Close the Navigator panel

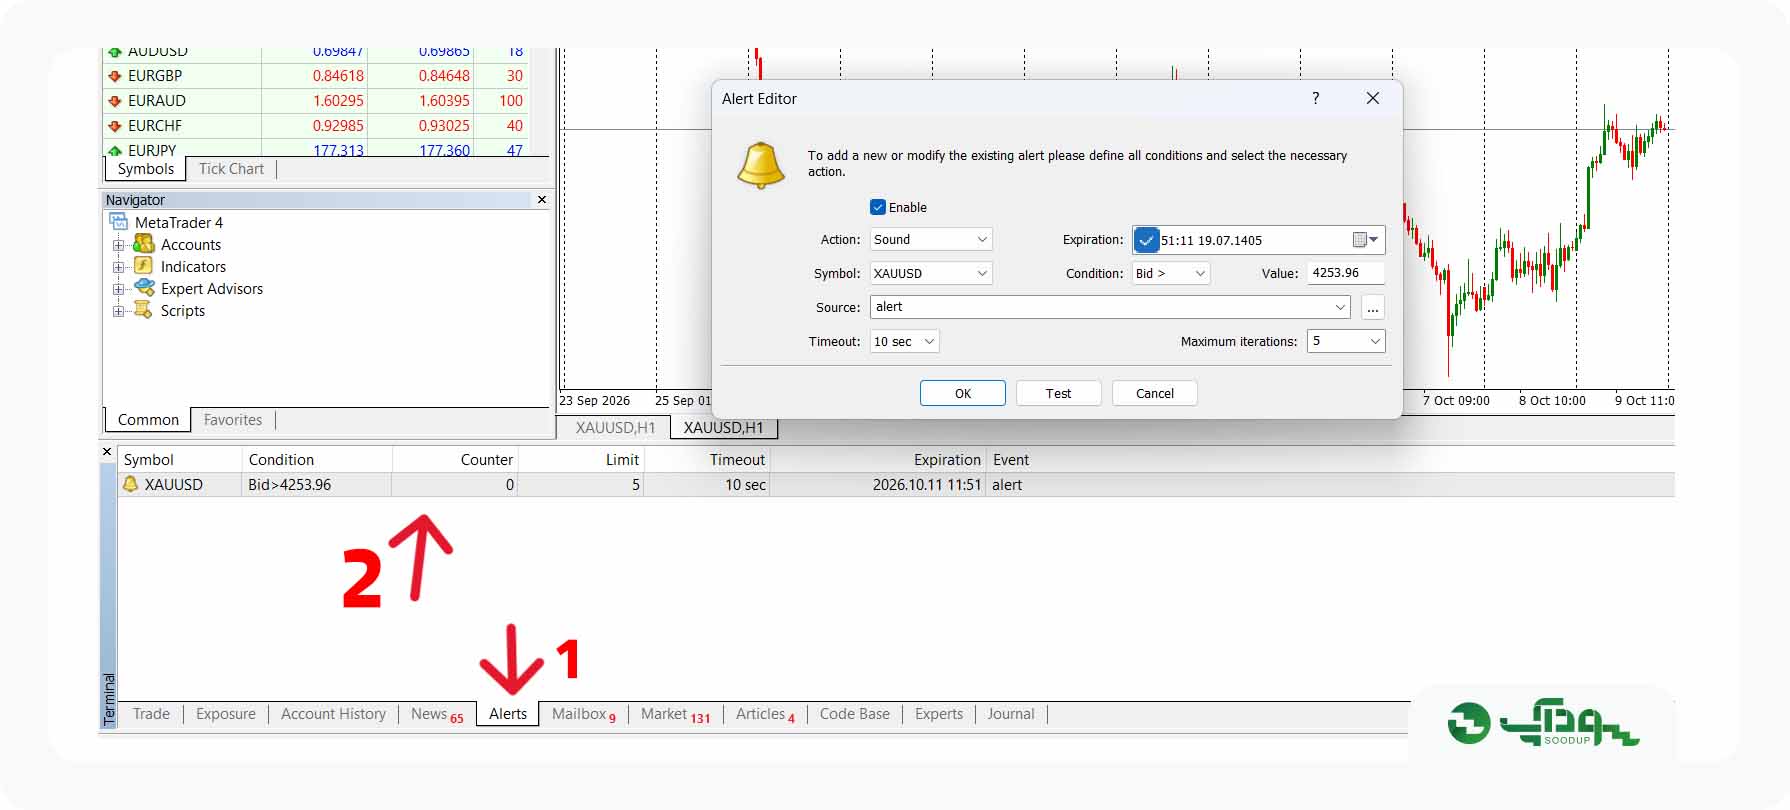(x=542, y=200)
